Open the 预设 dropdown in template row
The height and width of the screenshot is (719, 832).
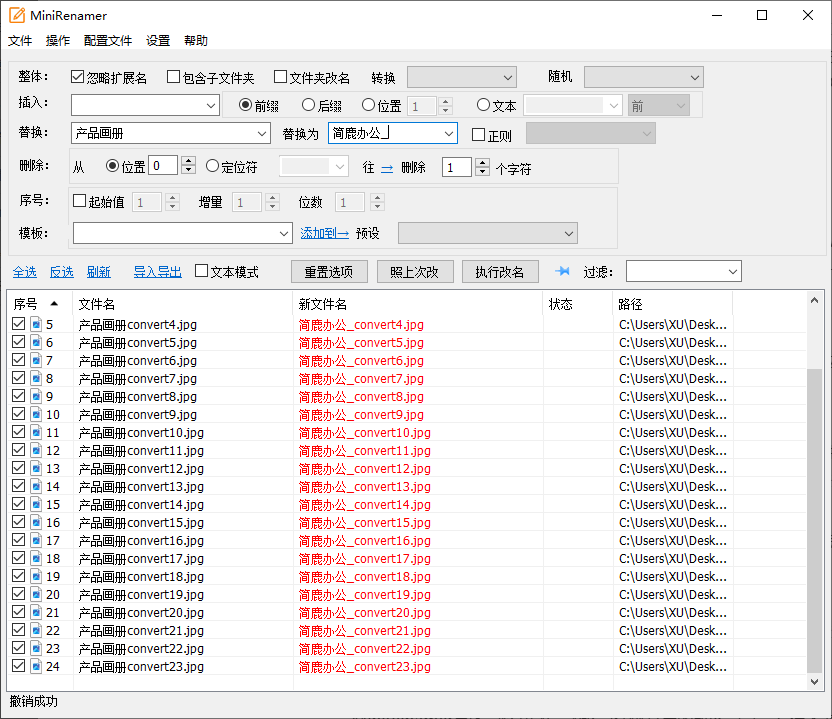[x=487, y=232]
